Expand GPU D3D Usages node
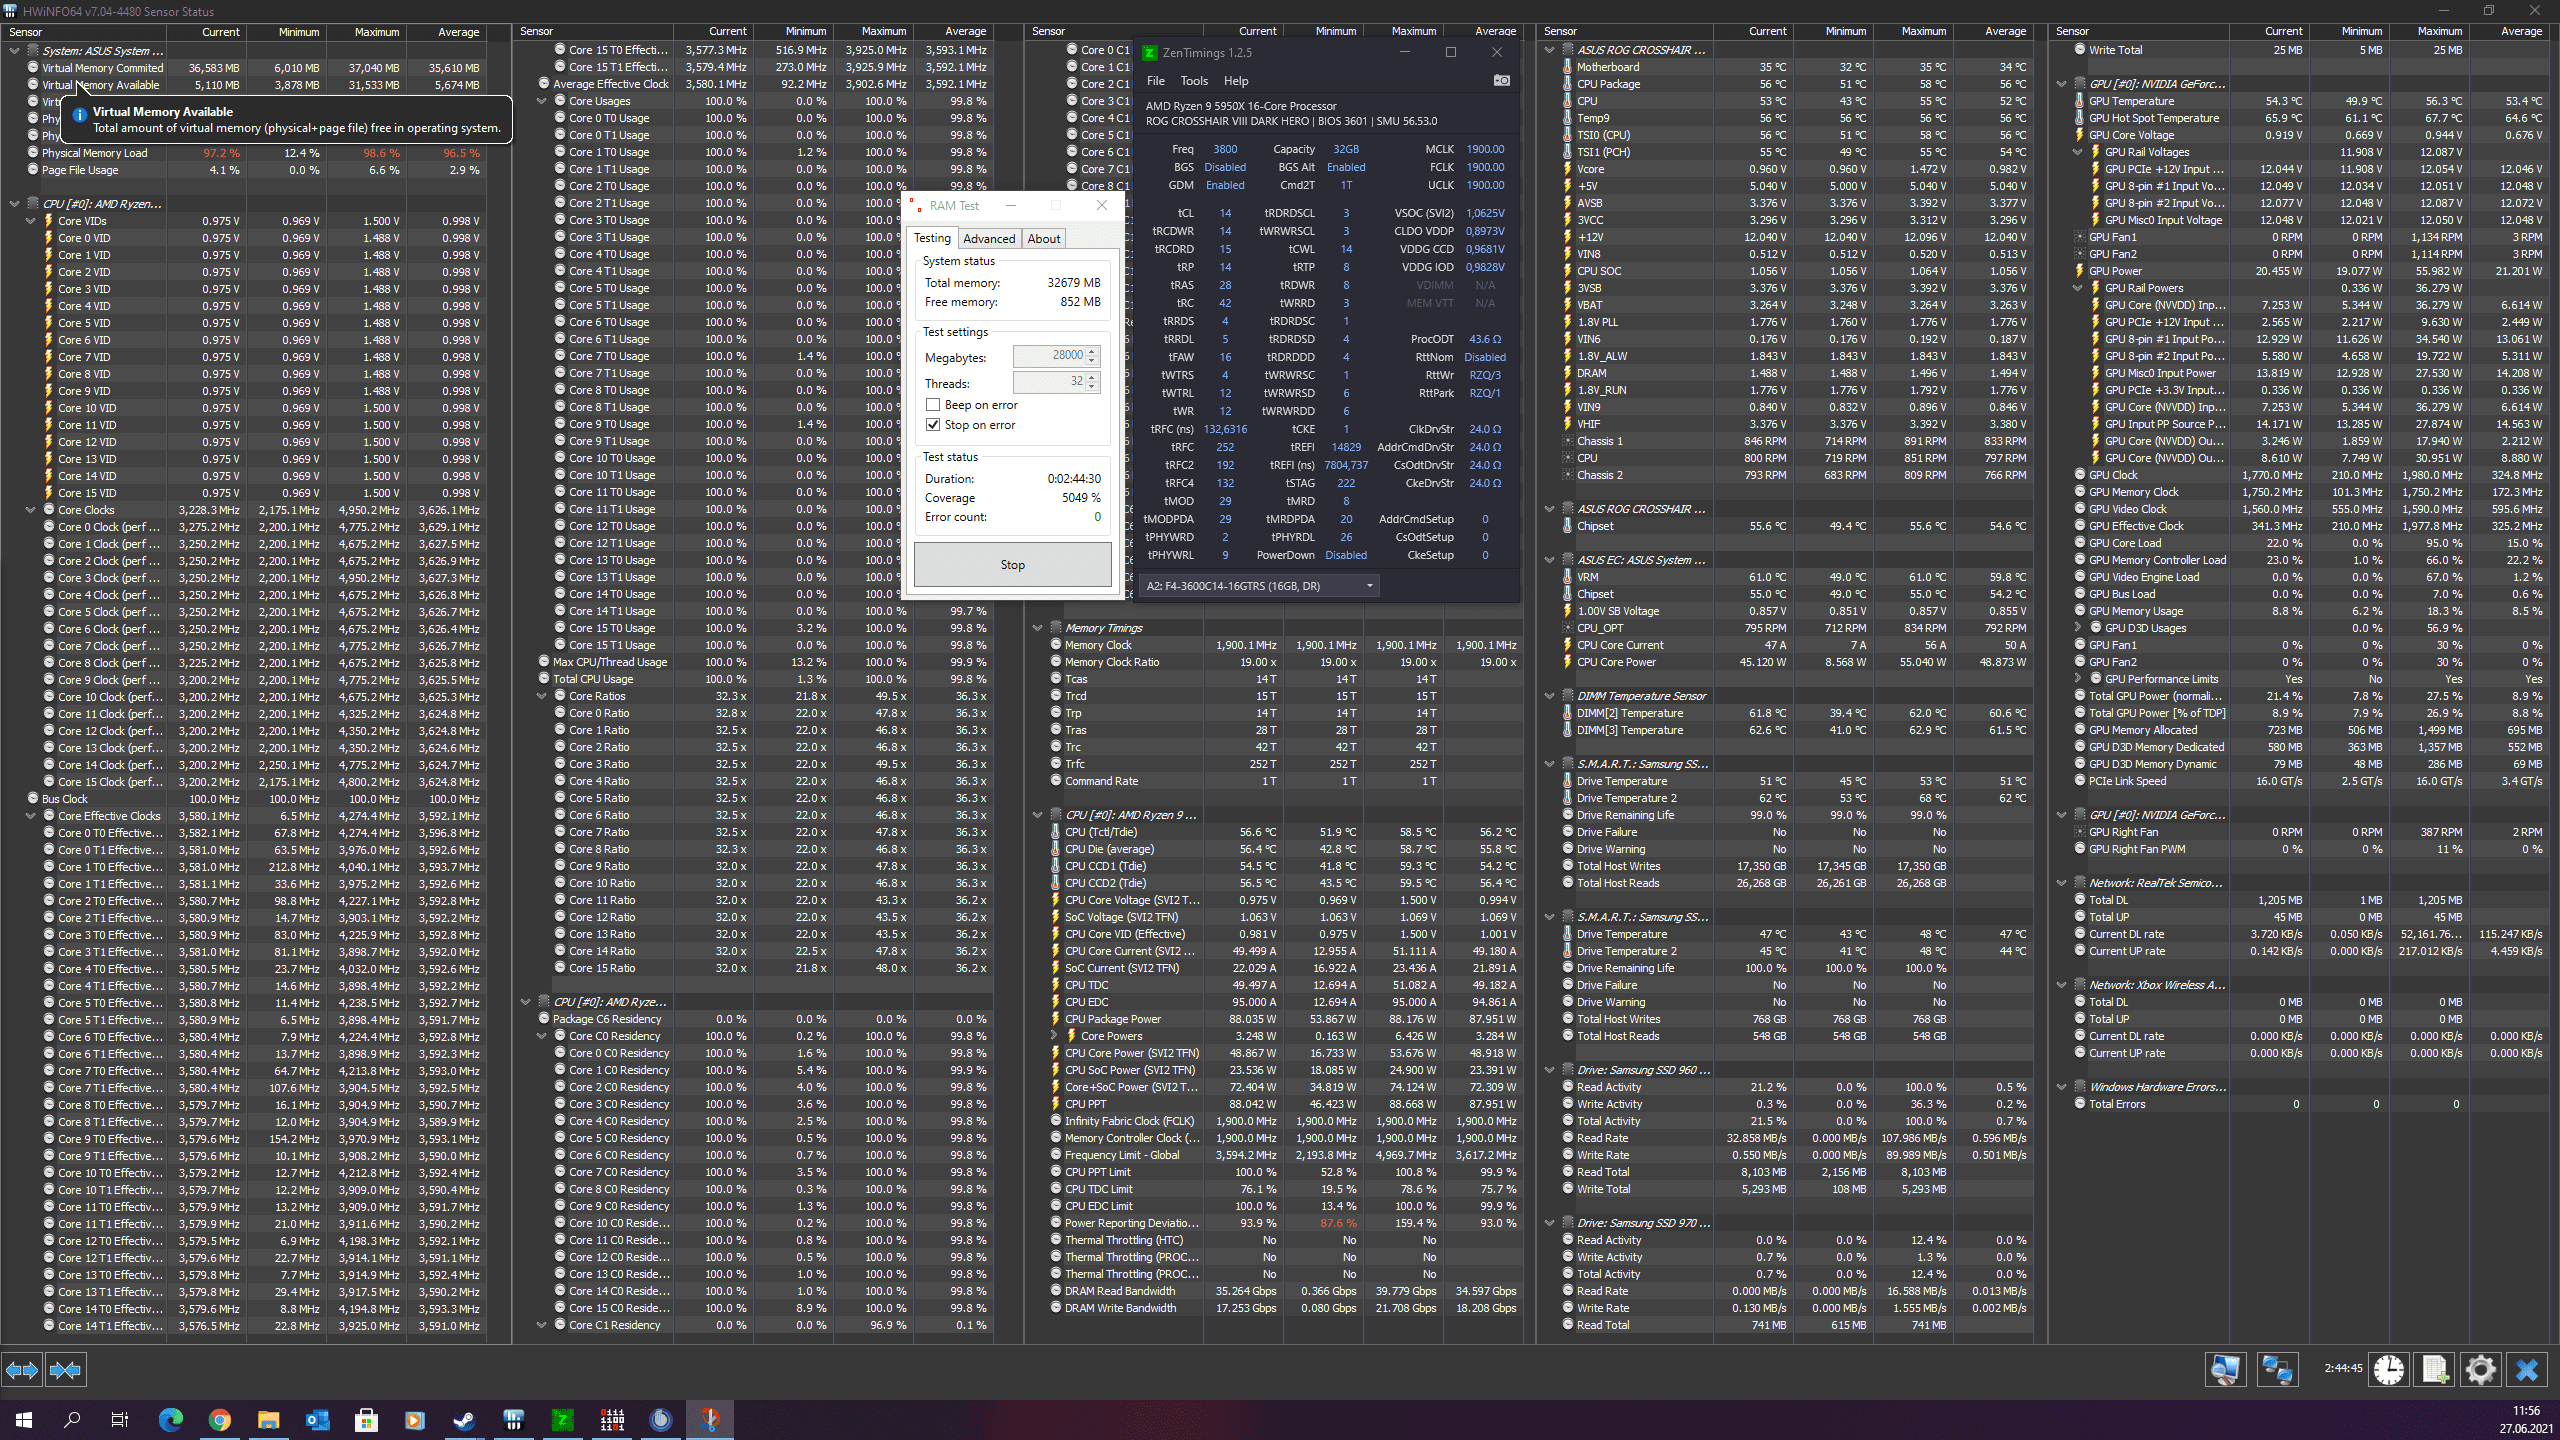The width and height of the screenshot is (2560, 1440). [2077, 628]
